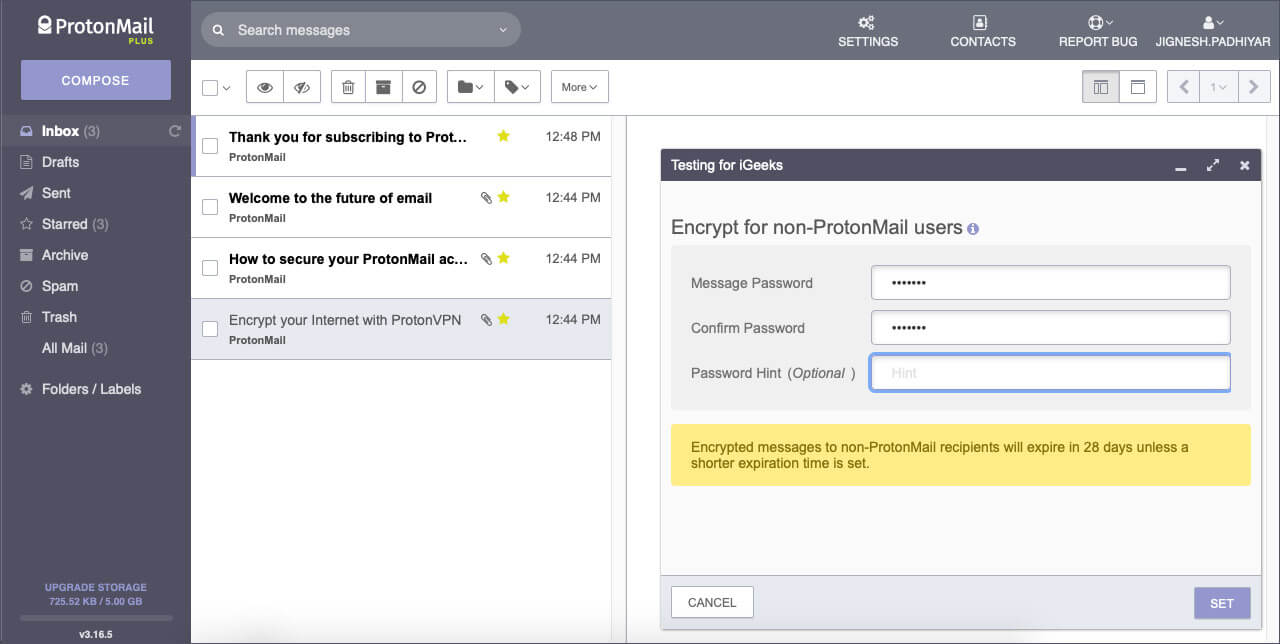Open JIGNESH.PADHIYAR user account menu

pos(1213,31)
